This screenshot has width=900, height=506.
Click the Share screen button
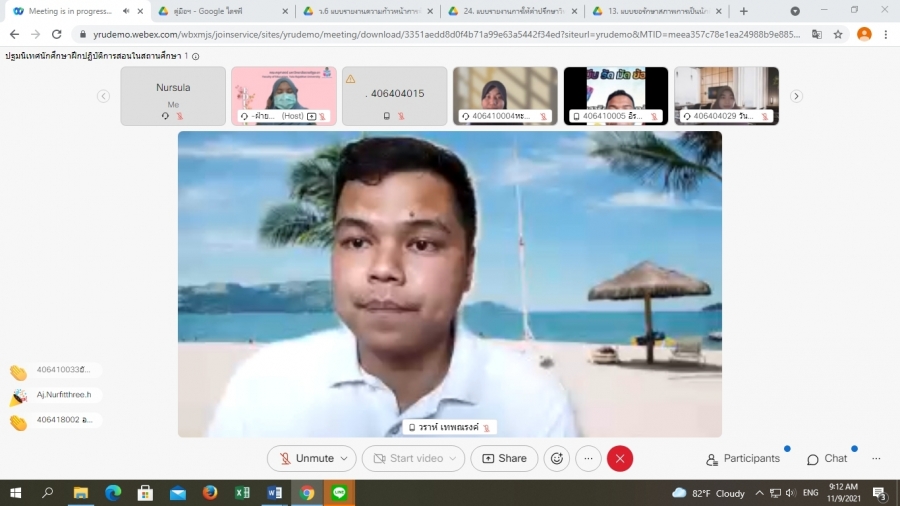click(x=504, y=458)
